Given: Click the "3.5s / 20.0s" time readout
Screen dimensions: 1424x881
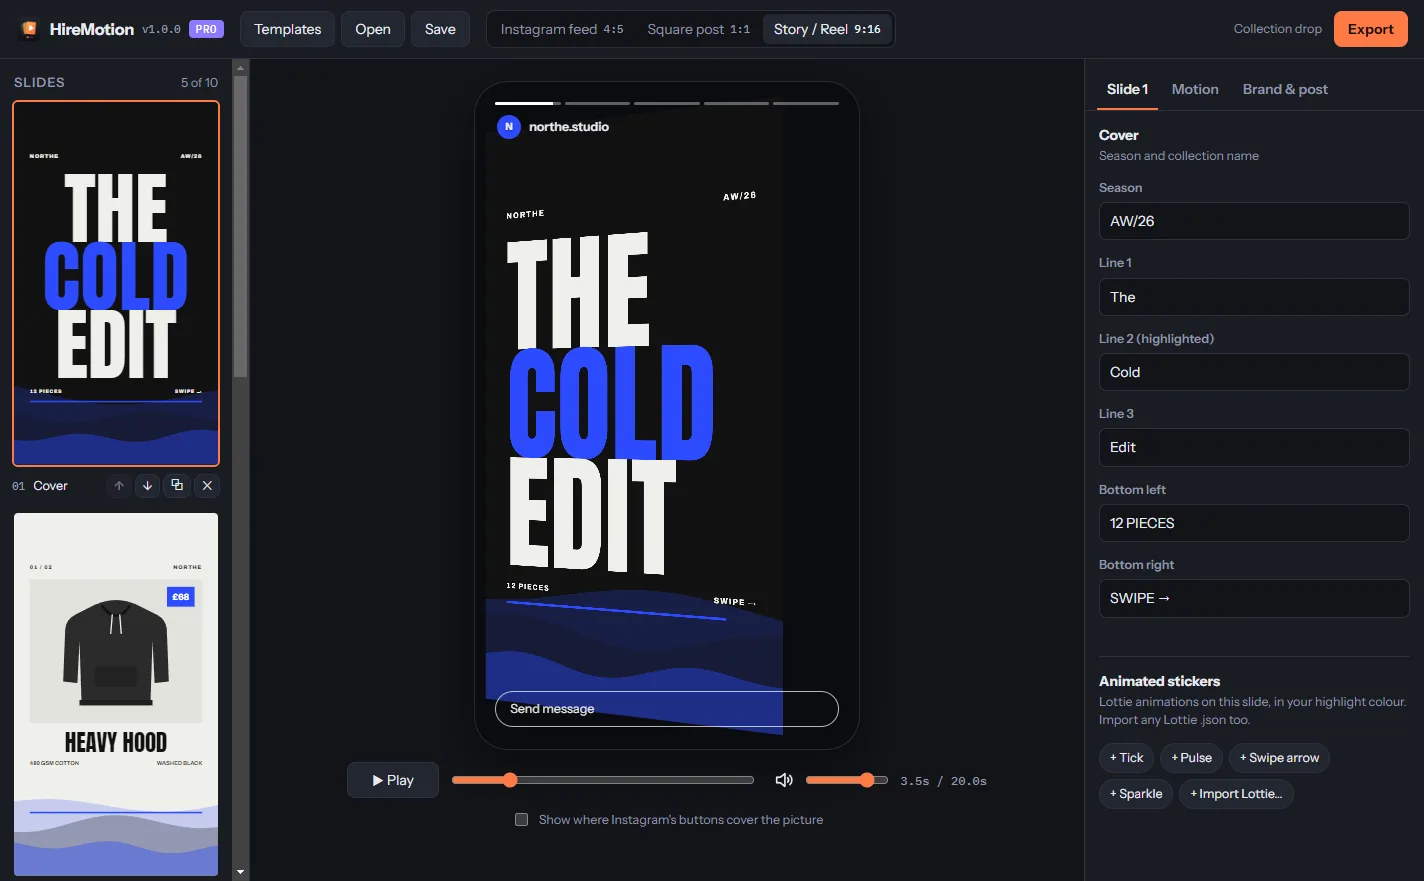Looking at the screenshot, I should (943, 781).
